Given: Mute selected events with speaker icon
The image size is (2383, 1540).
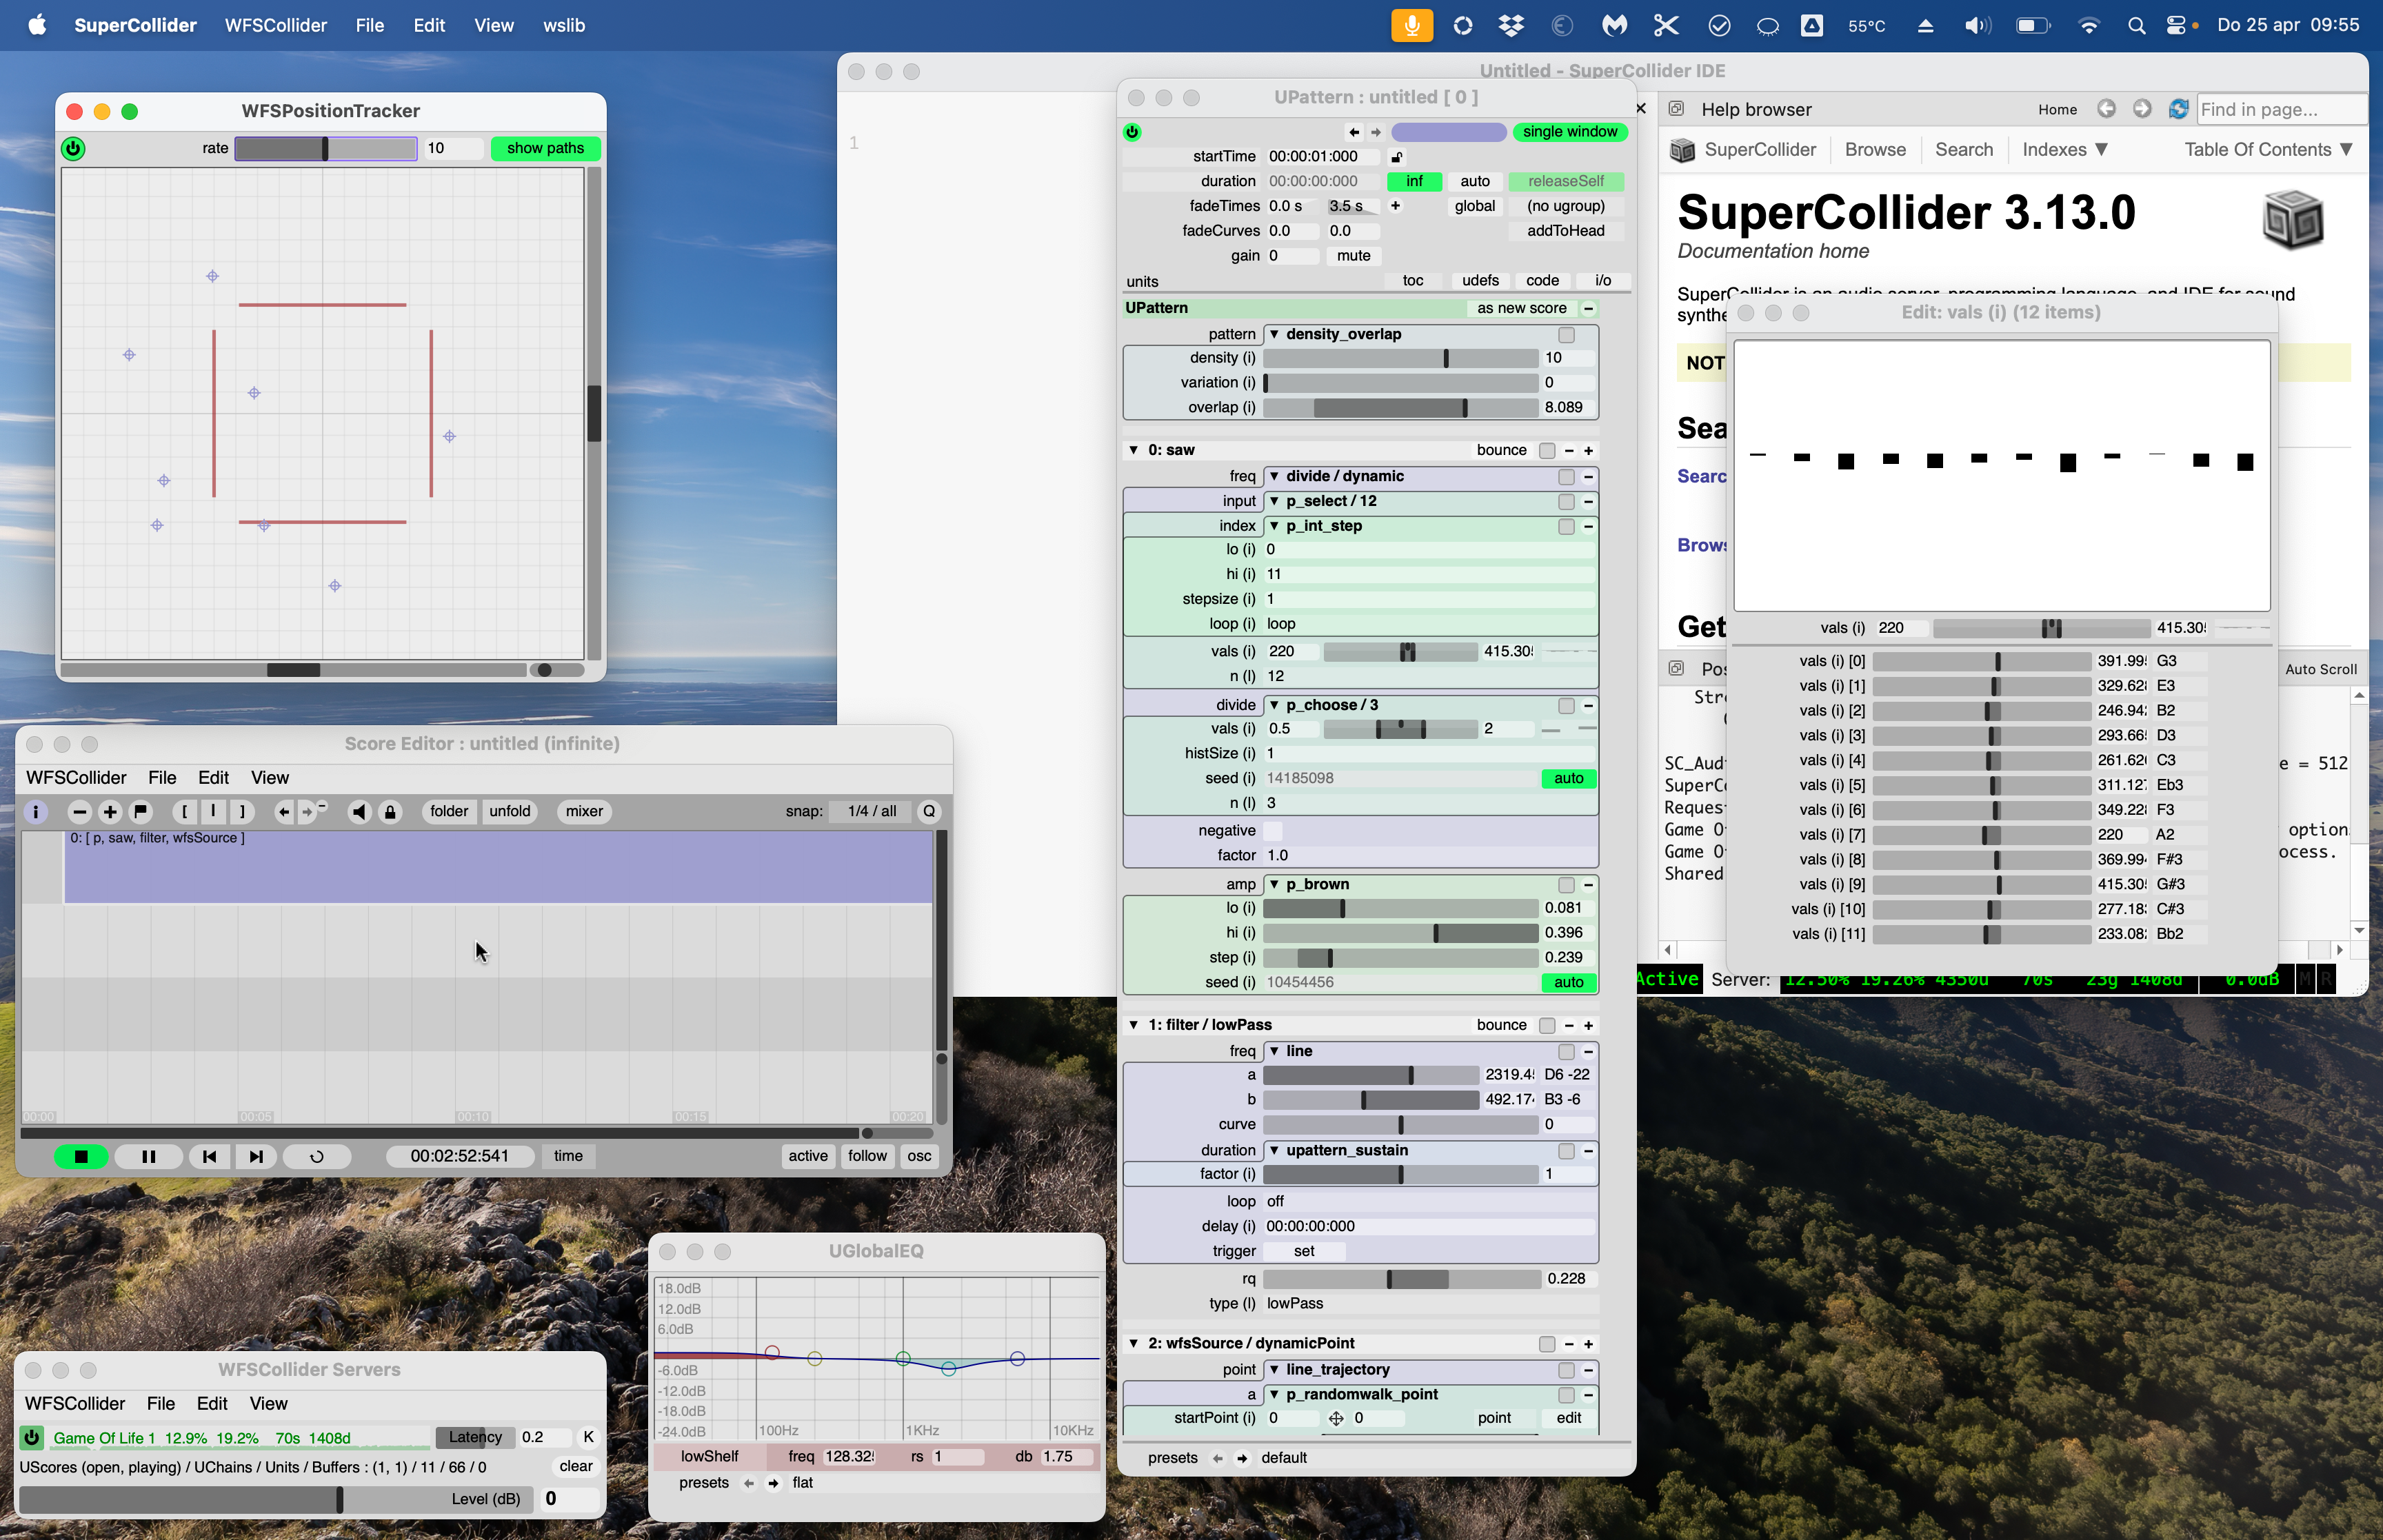Looking at the screenshot, I should tap(359, 811).
